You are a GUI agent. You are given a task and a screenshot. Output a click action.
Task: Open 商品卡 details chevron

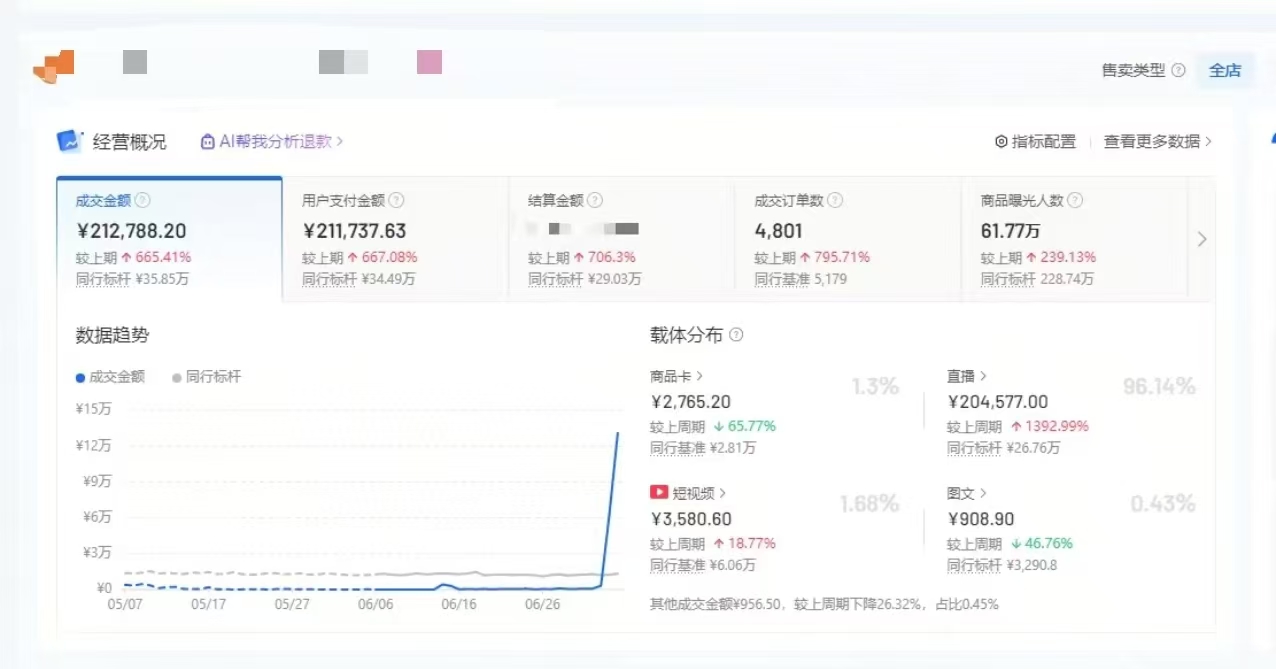click(699, 376)
